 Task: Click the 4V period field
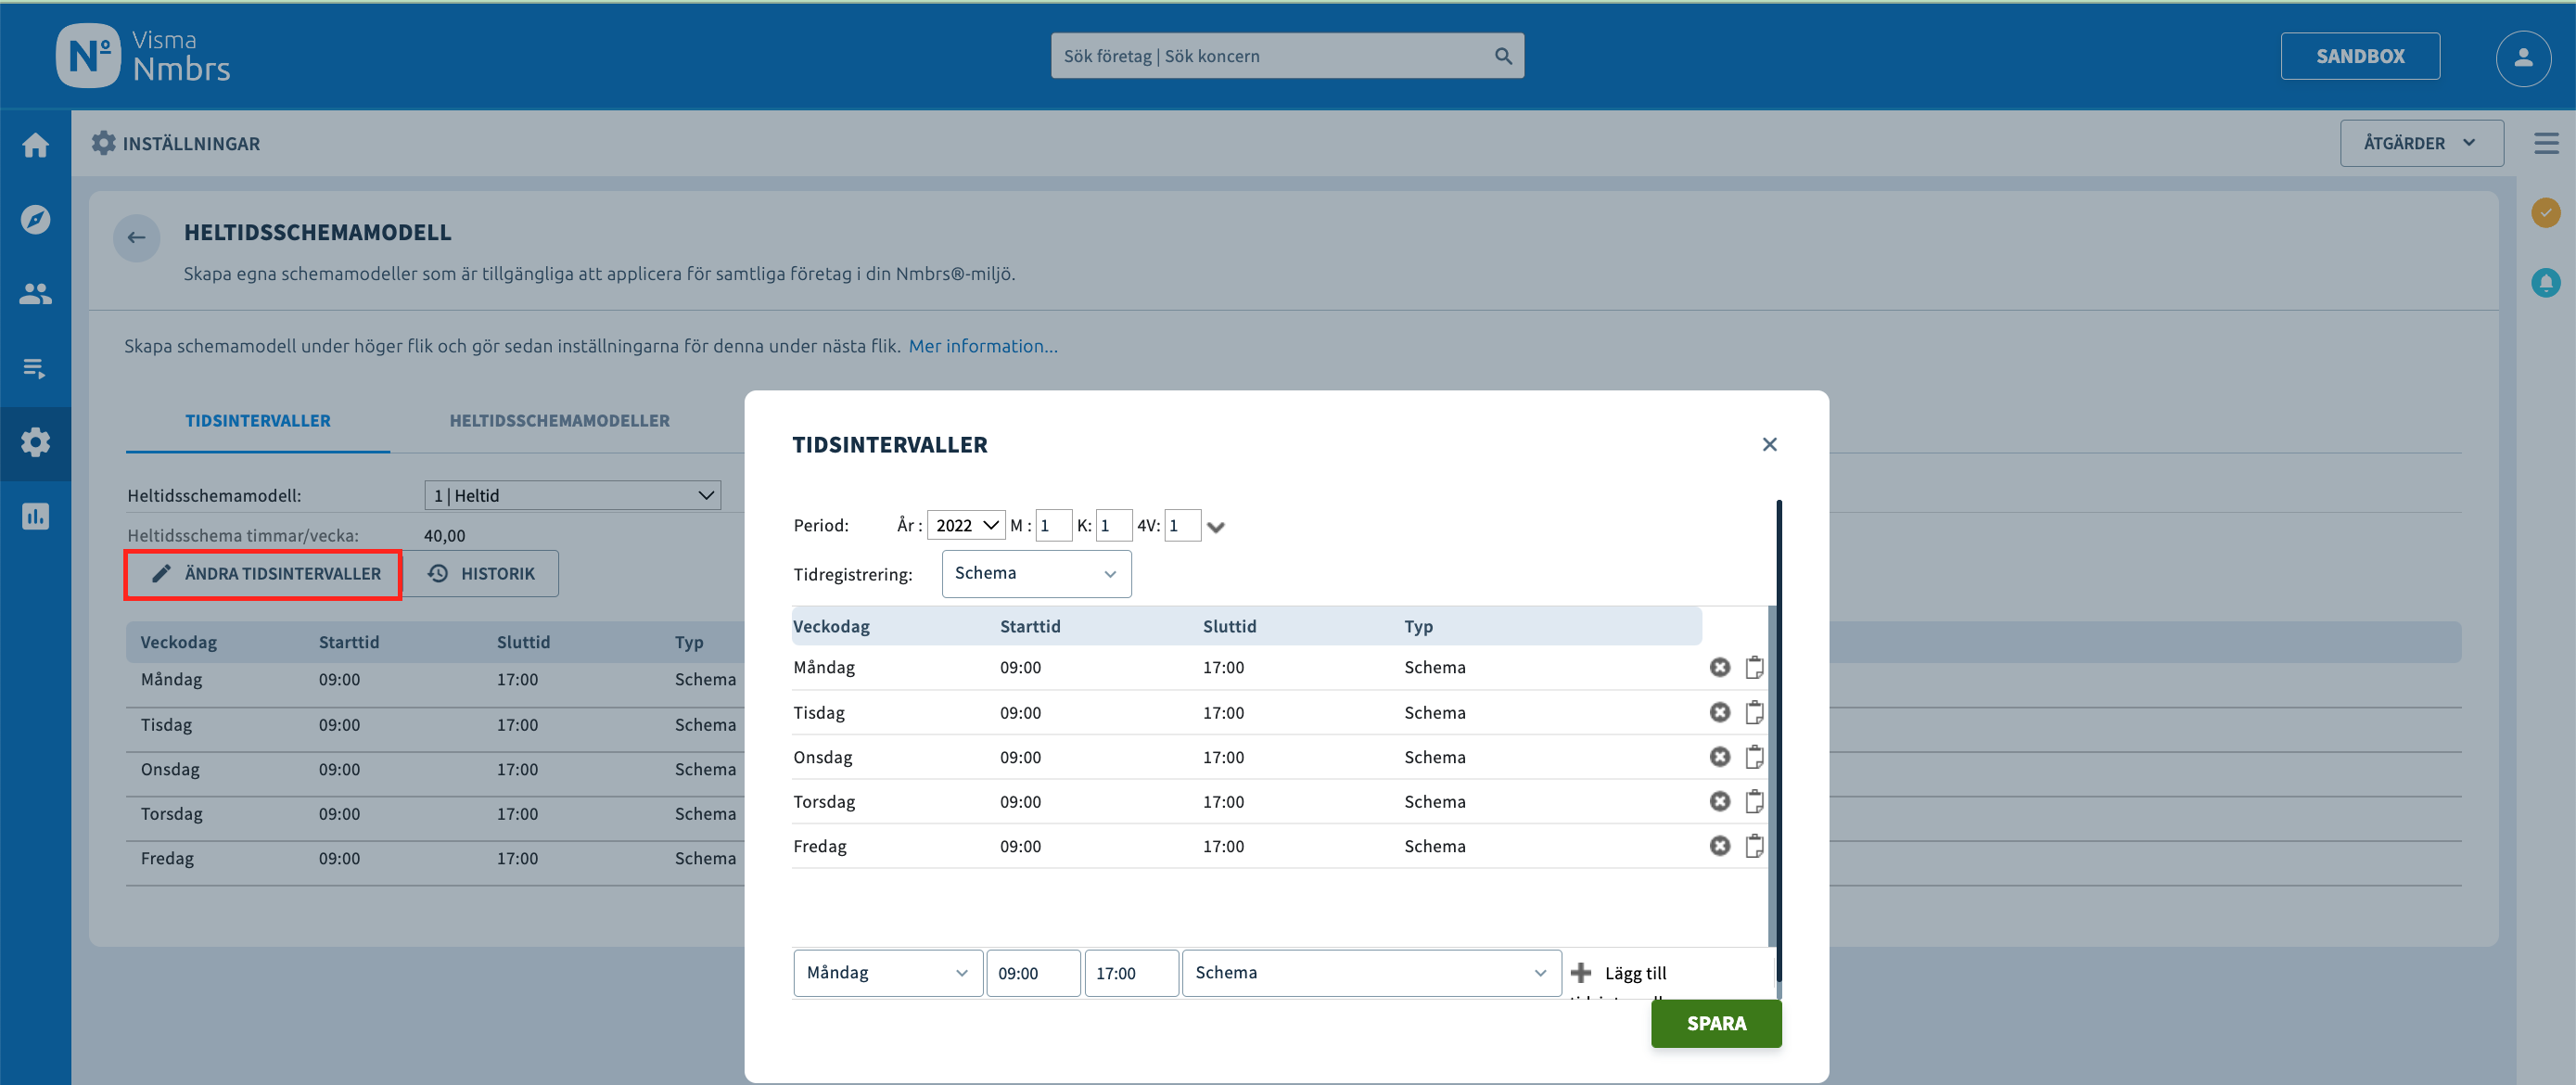(1183, 525)
